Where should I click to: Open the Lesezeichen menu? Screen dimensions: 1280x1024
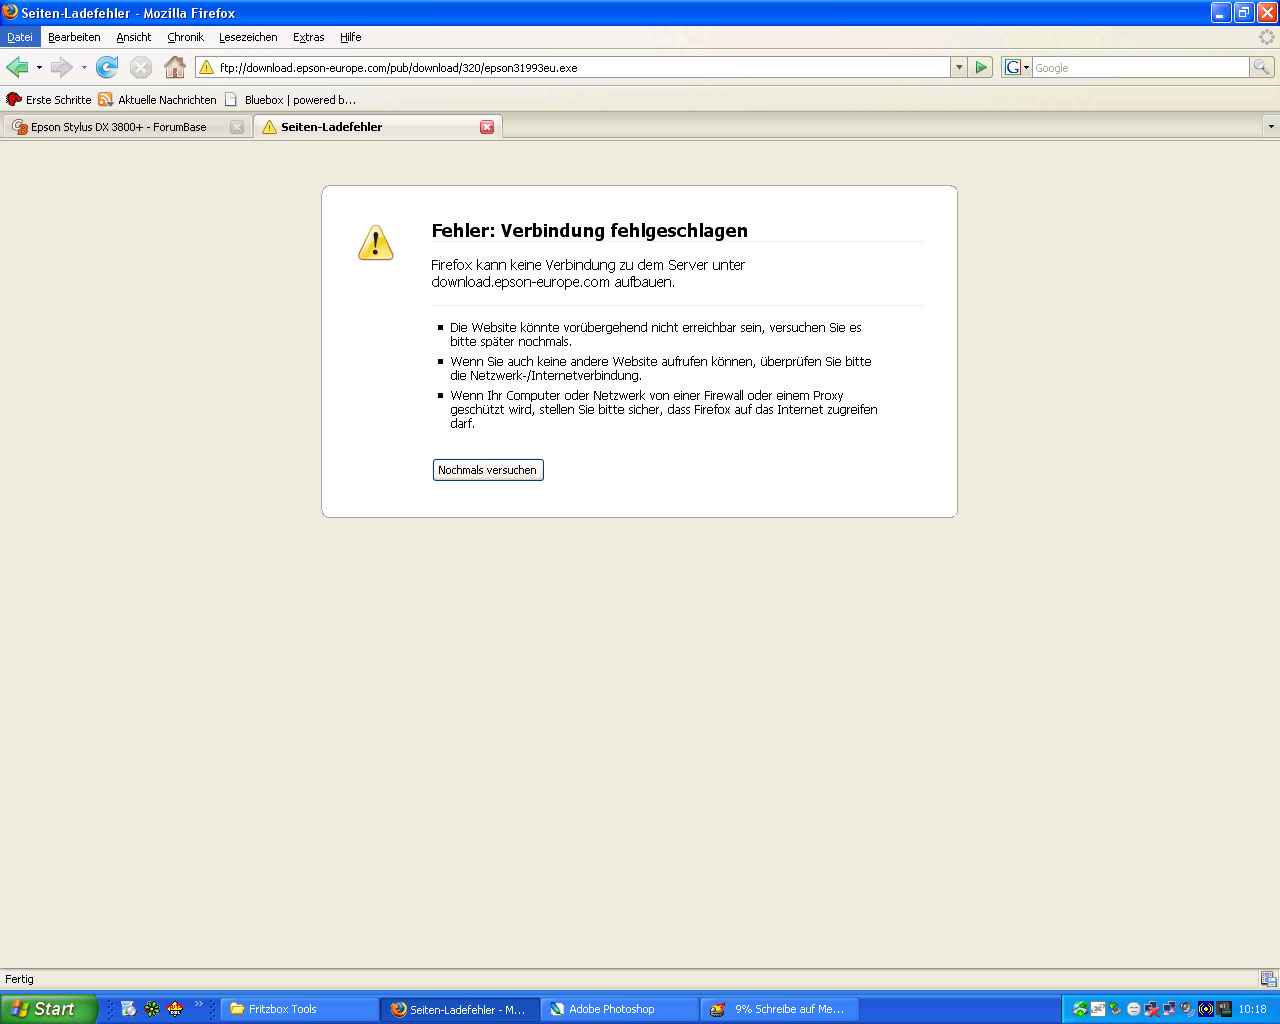248,37
